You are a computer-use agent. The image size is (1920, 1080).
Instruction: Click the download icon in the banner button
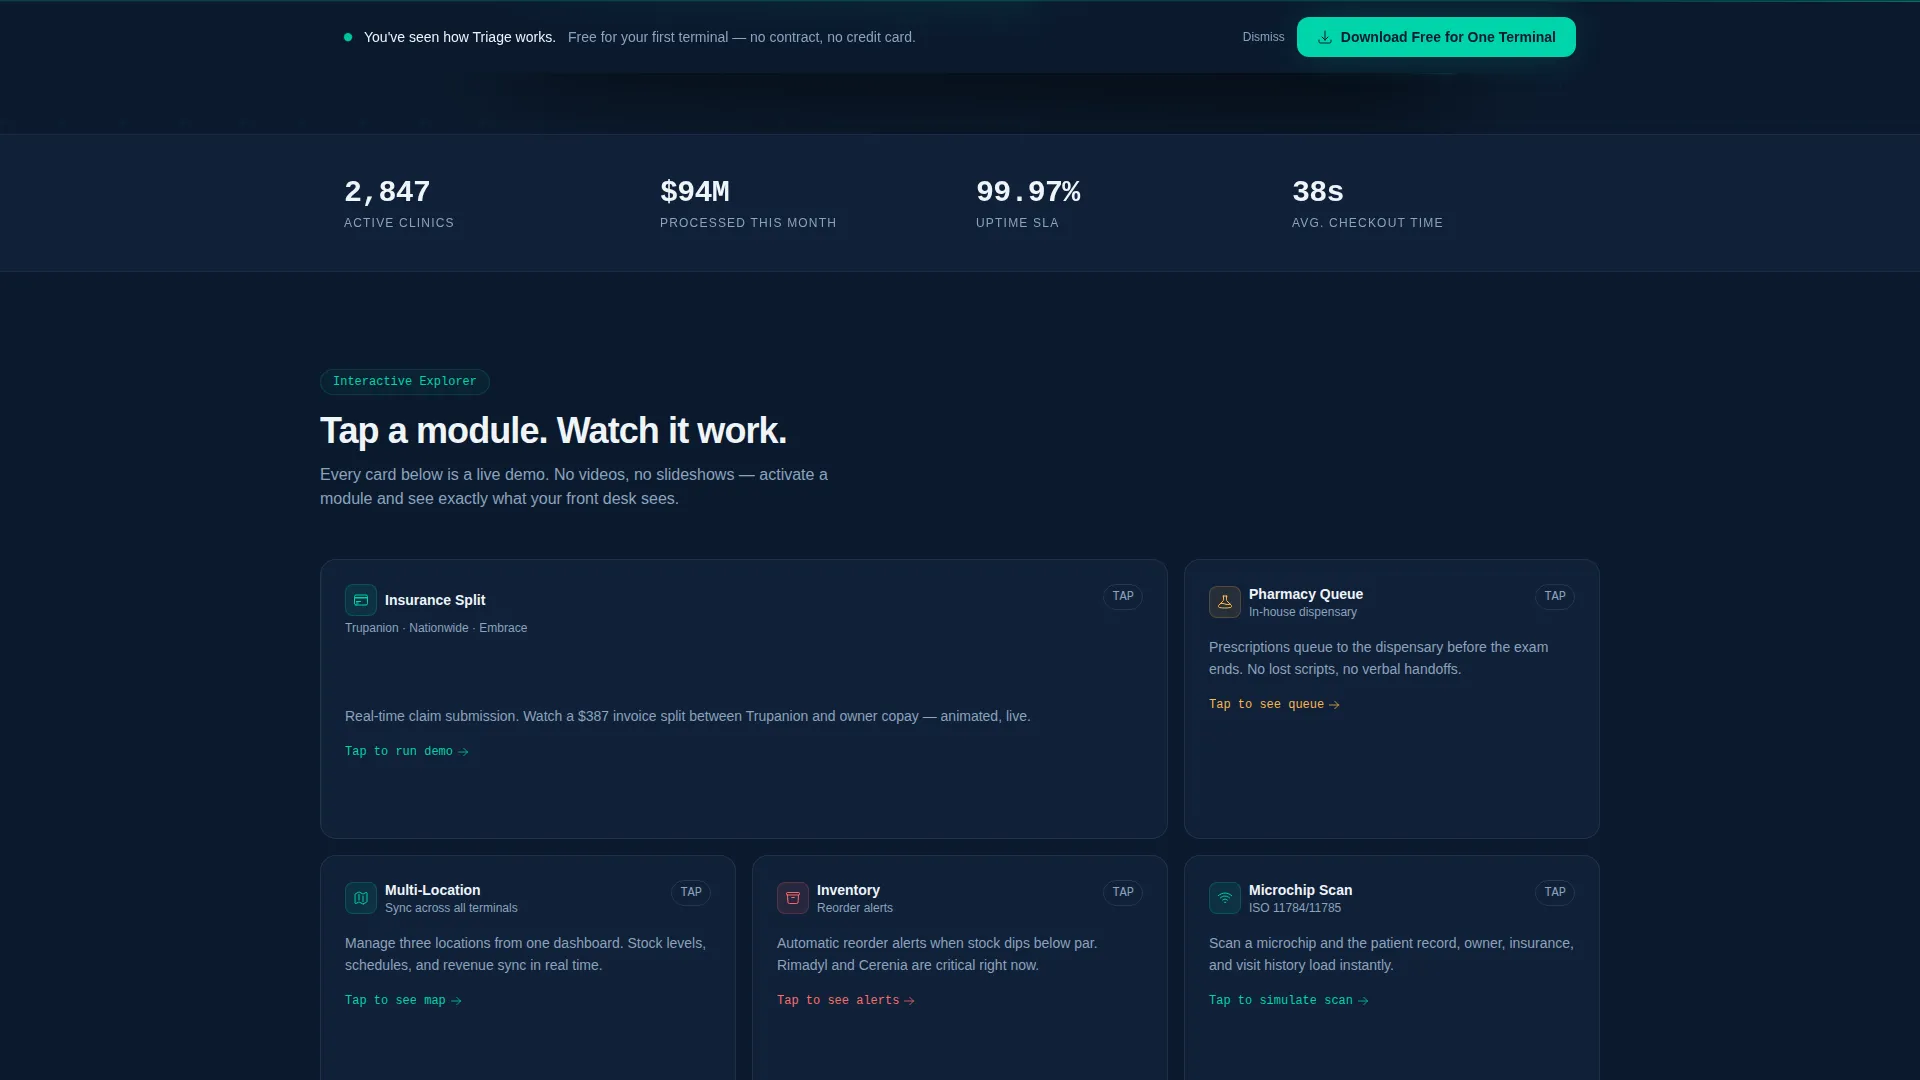[1325, 37]
